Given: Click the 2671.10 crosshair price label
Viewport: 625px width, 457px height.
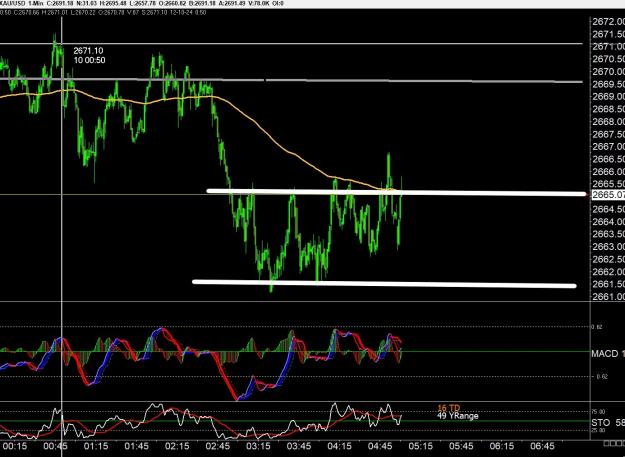Looking at the screenshot, I should (x=88, y=51).
